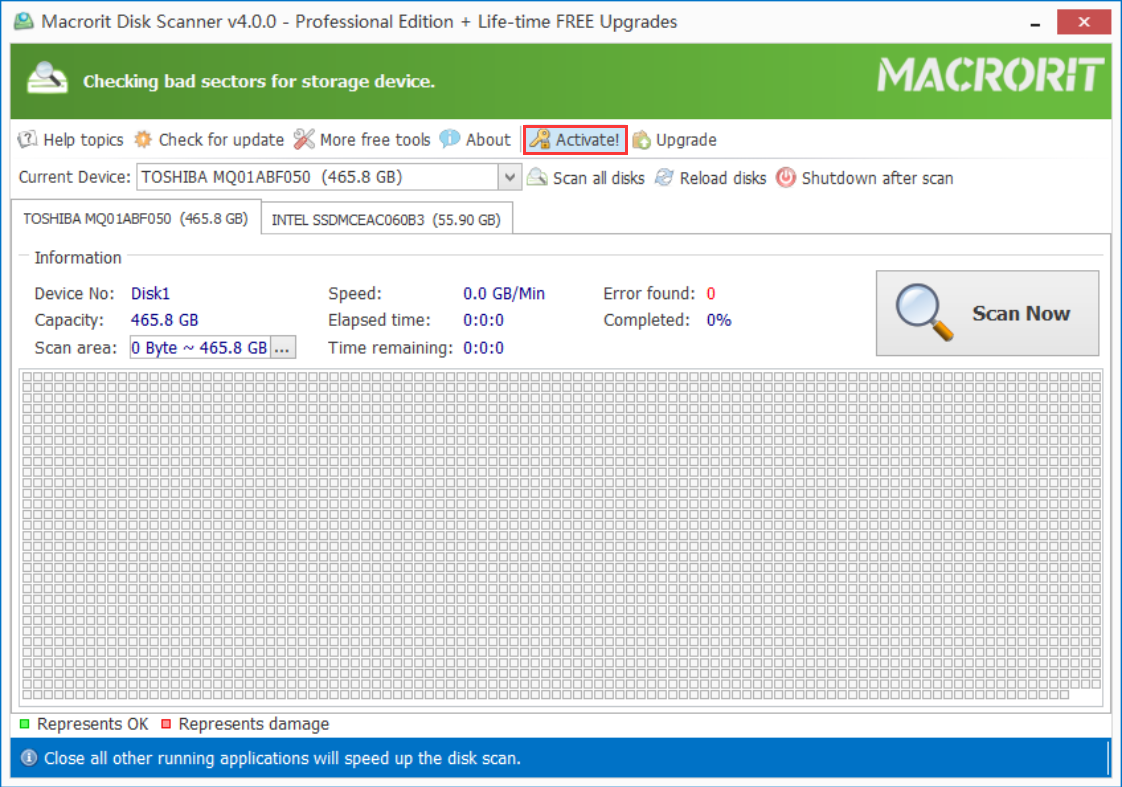Viewport: 1122px width, 787px height.
Task: Click the Shutdown after scan label
Action: pos(877,178)
